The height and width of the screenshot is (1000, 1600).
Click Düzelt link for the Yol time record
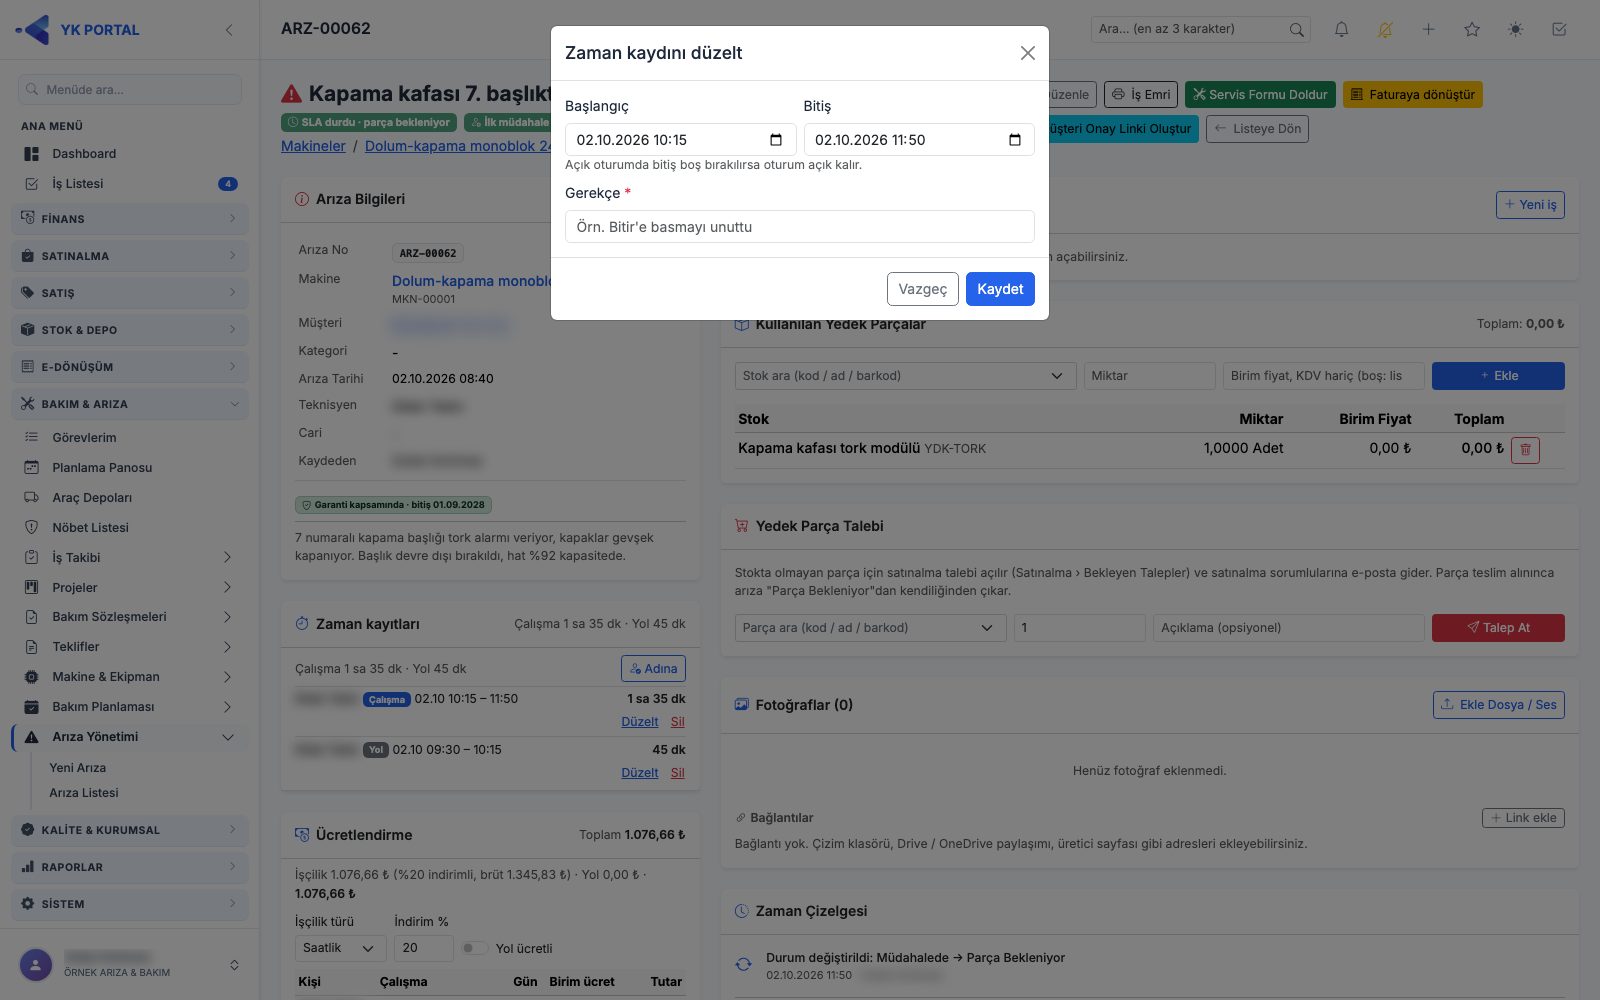pos(640,773)
